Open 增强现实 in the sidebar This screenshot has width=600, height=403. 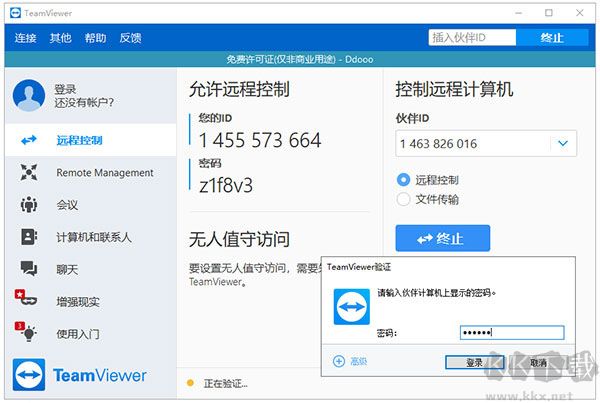91,302
